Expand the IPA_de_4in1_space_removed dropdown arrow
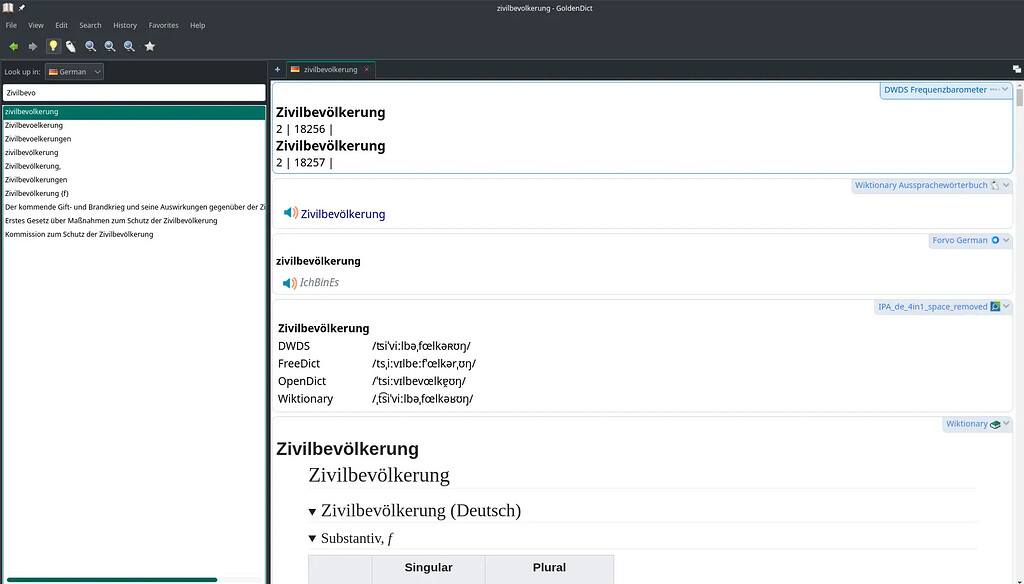The image size is (1024, 584). coord(1004,307)
